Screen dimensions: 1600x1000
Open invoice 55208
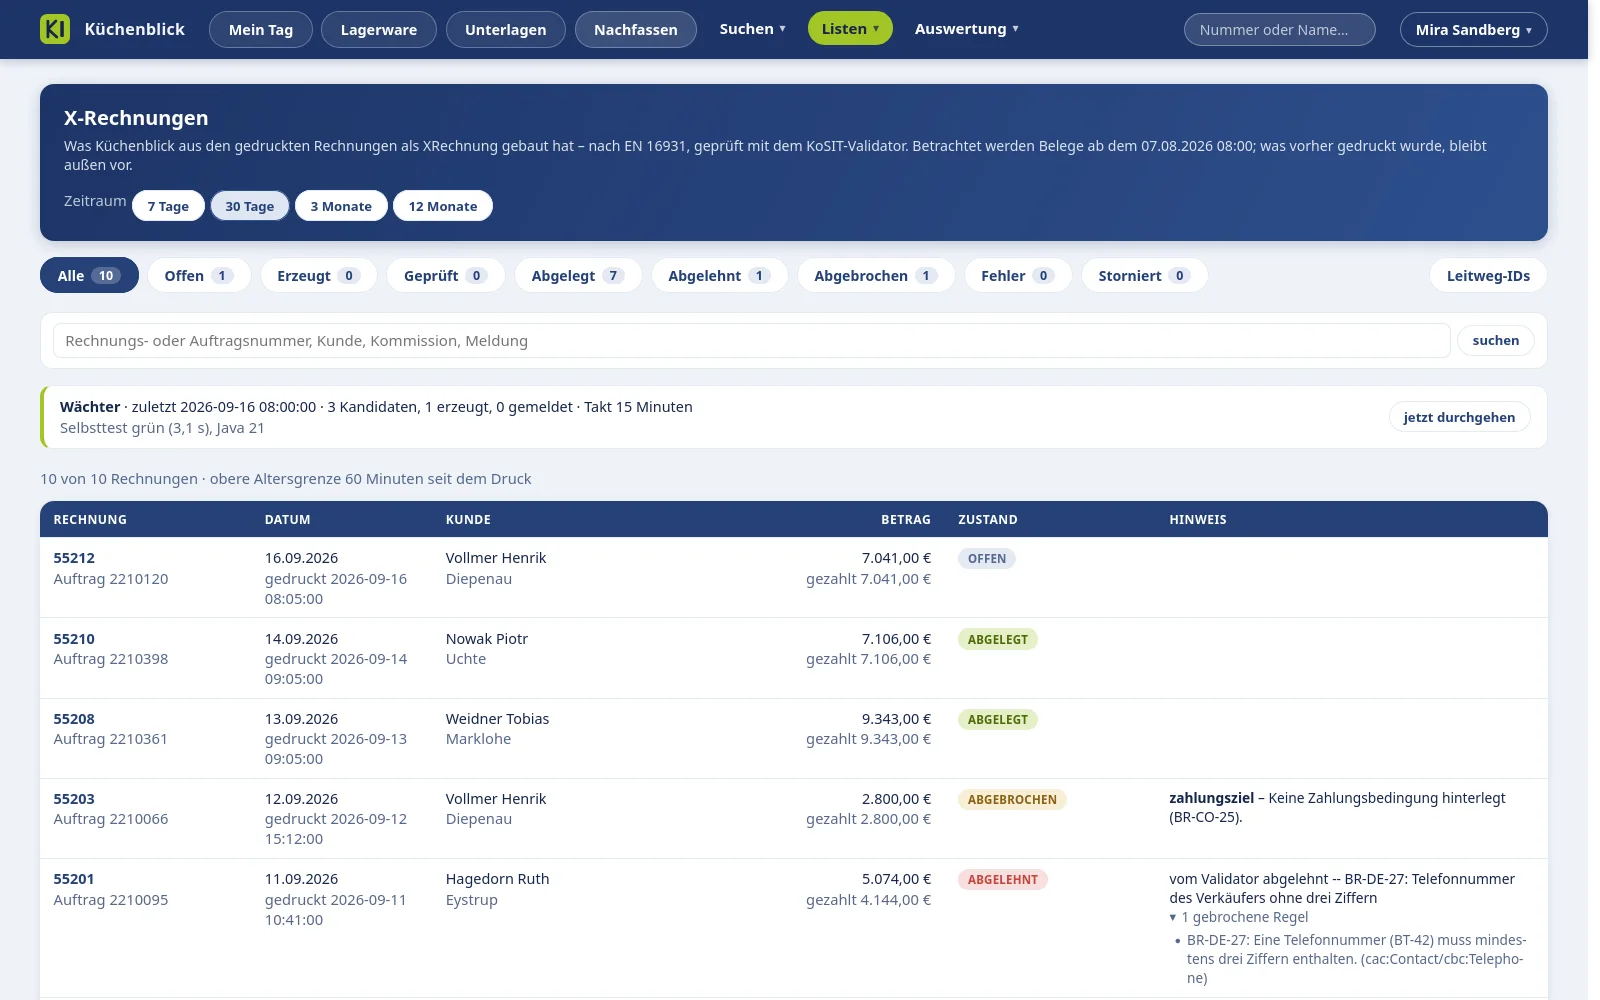click(x=74, y=719)
